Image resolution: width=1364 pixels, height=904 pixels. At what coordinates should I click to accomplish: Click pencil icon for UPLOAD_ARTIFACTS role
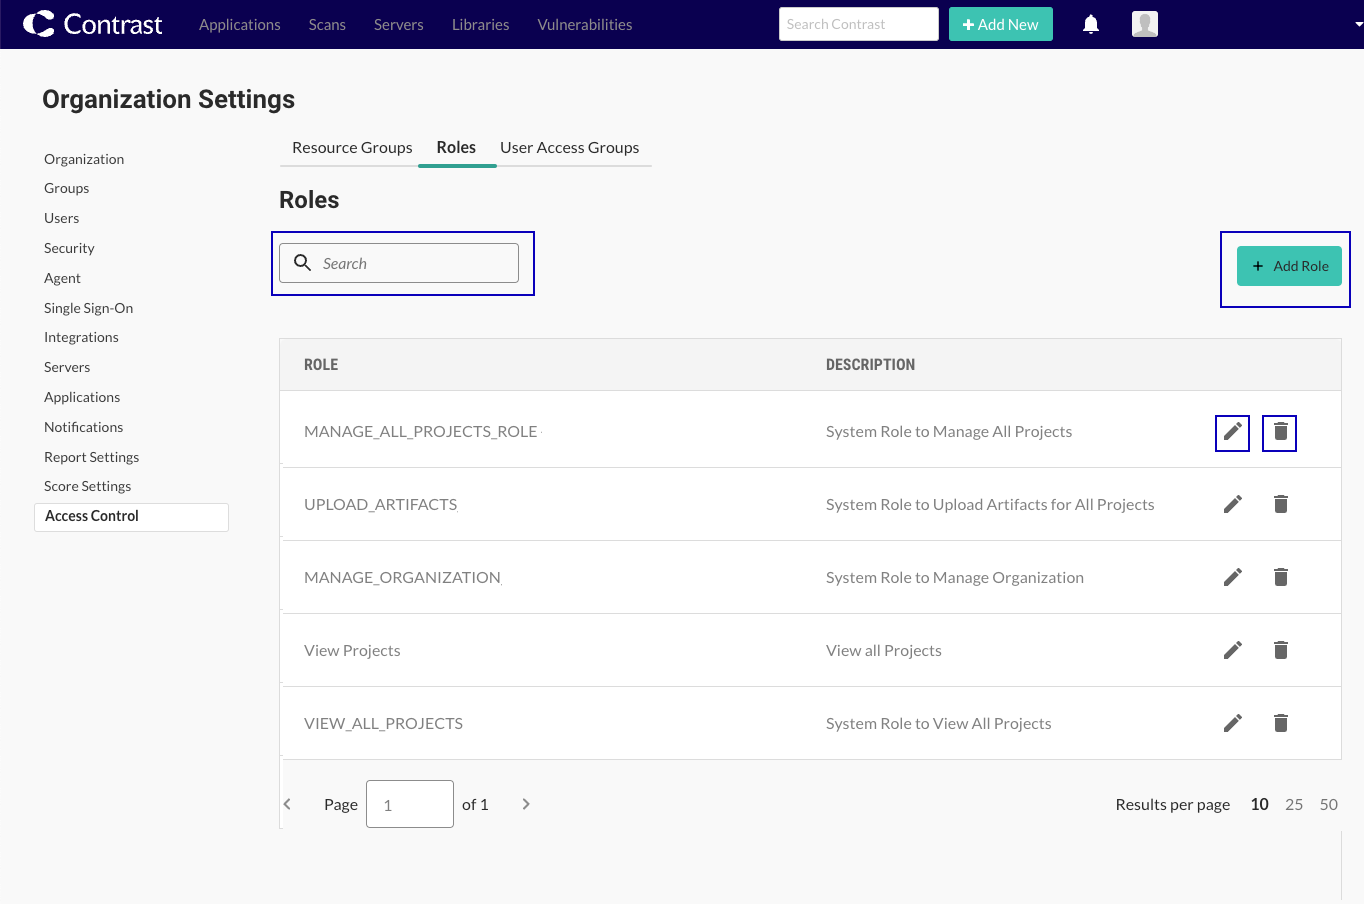pos(1232,504)
